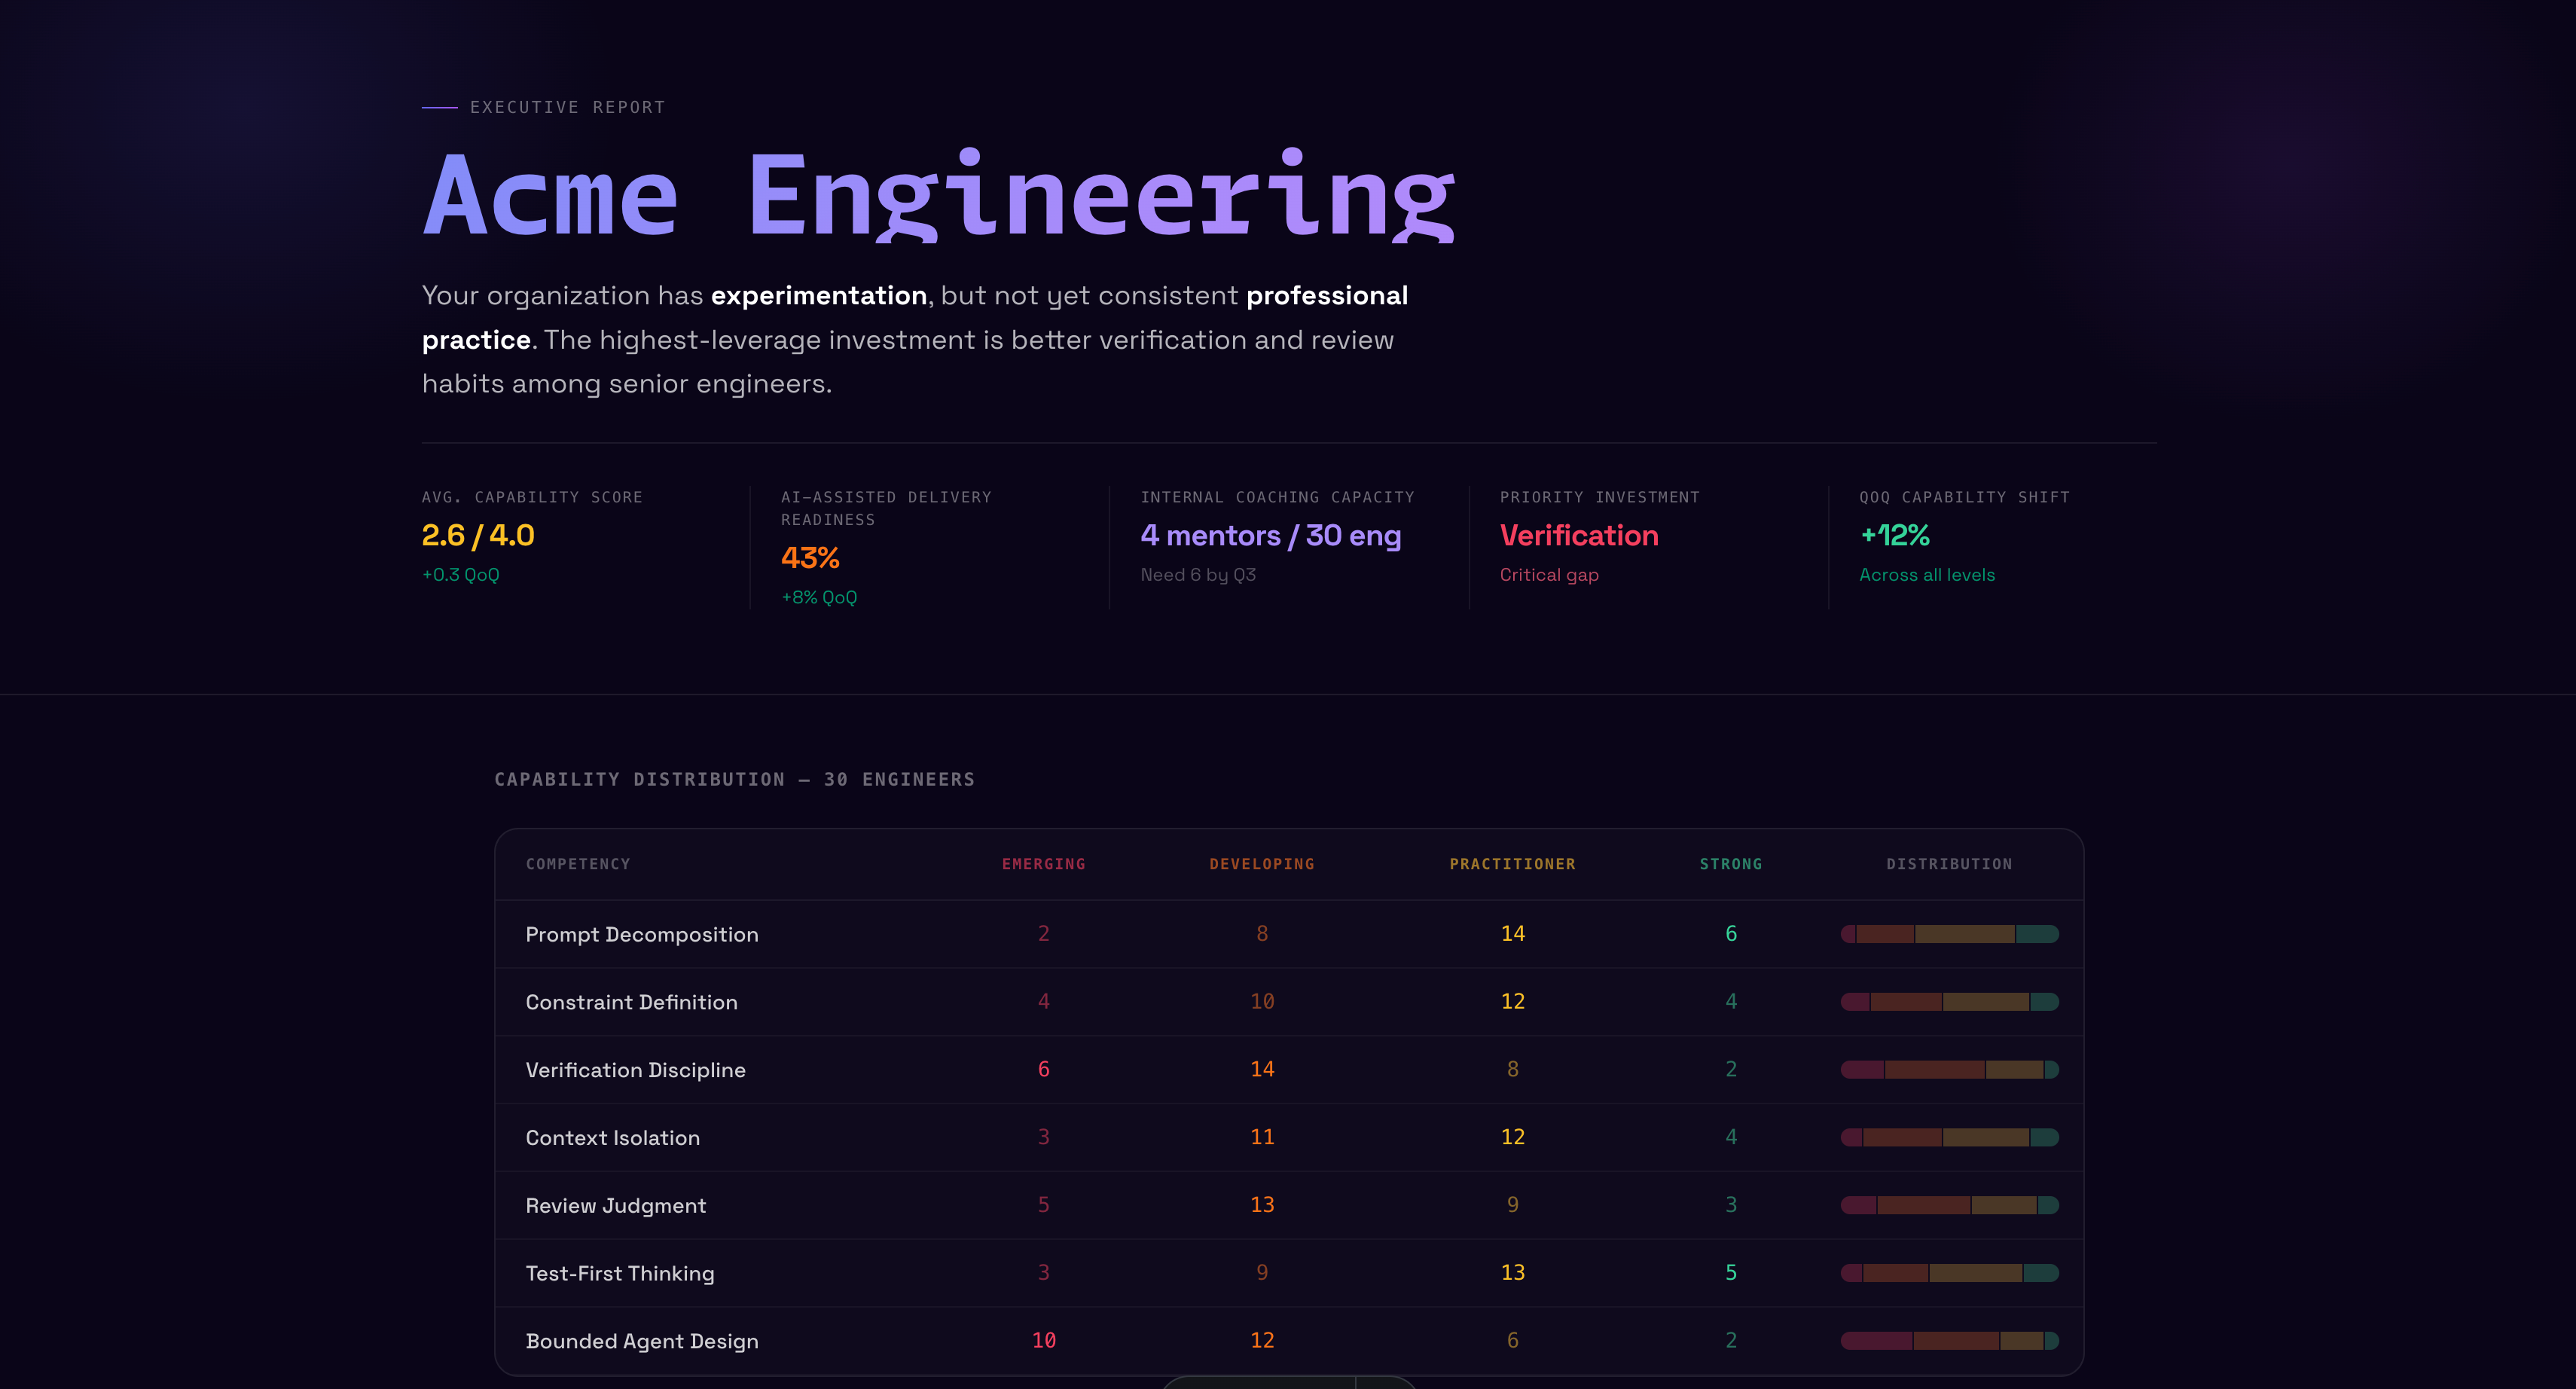Click the bold word experimentation

click(818, 295)
